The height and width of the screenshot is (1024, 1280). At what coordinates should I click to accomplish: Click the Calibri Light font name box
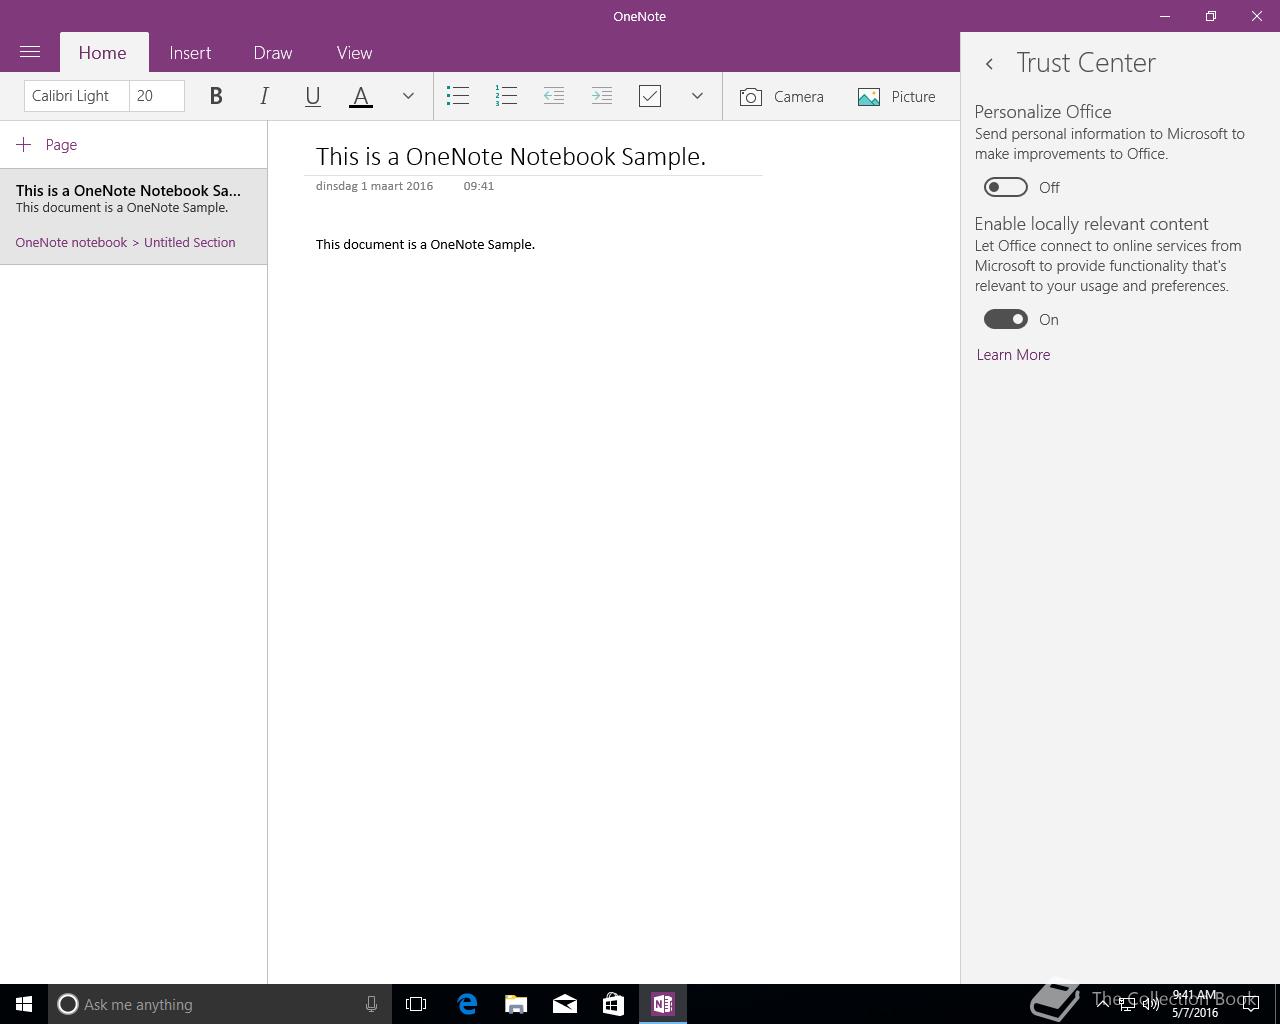(76, 96)
